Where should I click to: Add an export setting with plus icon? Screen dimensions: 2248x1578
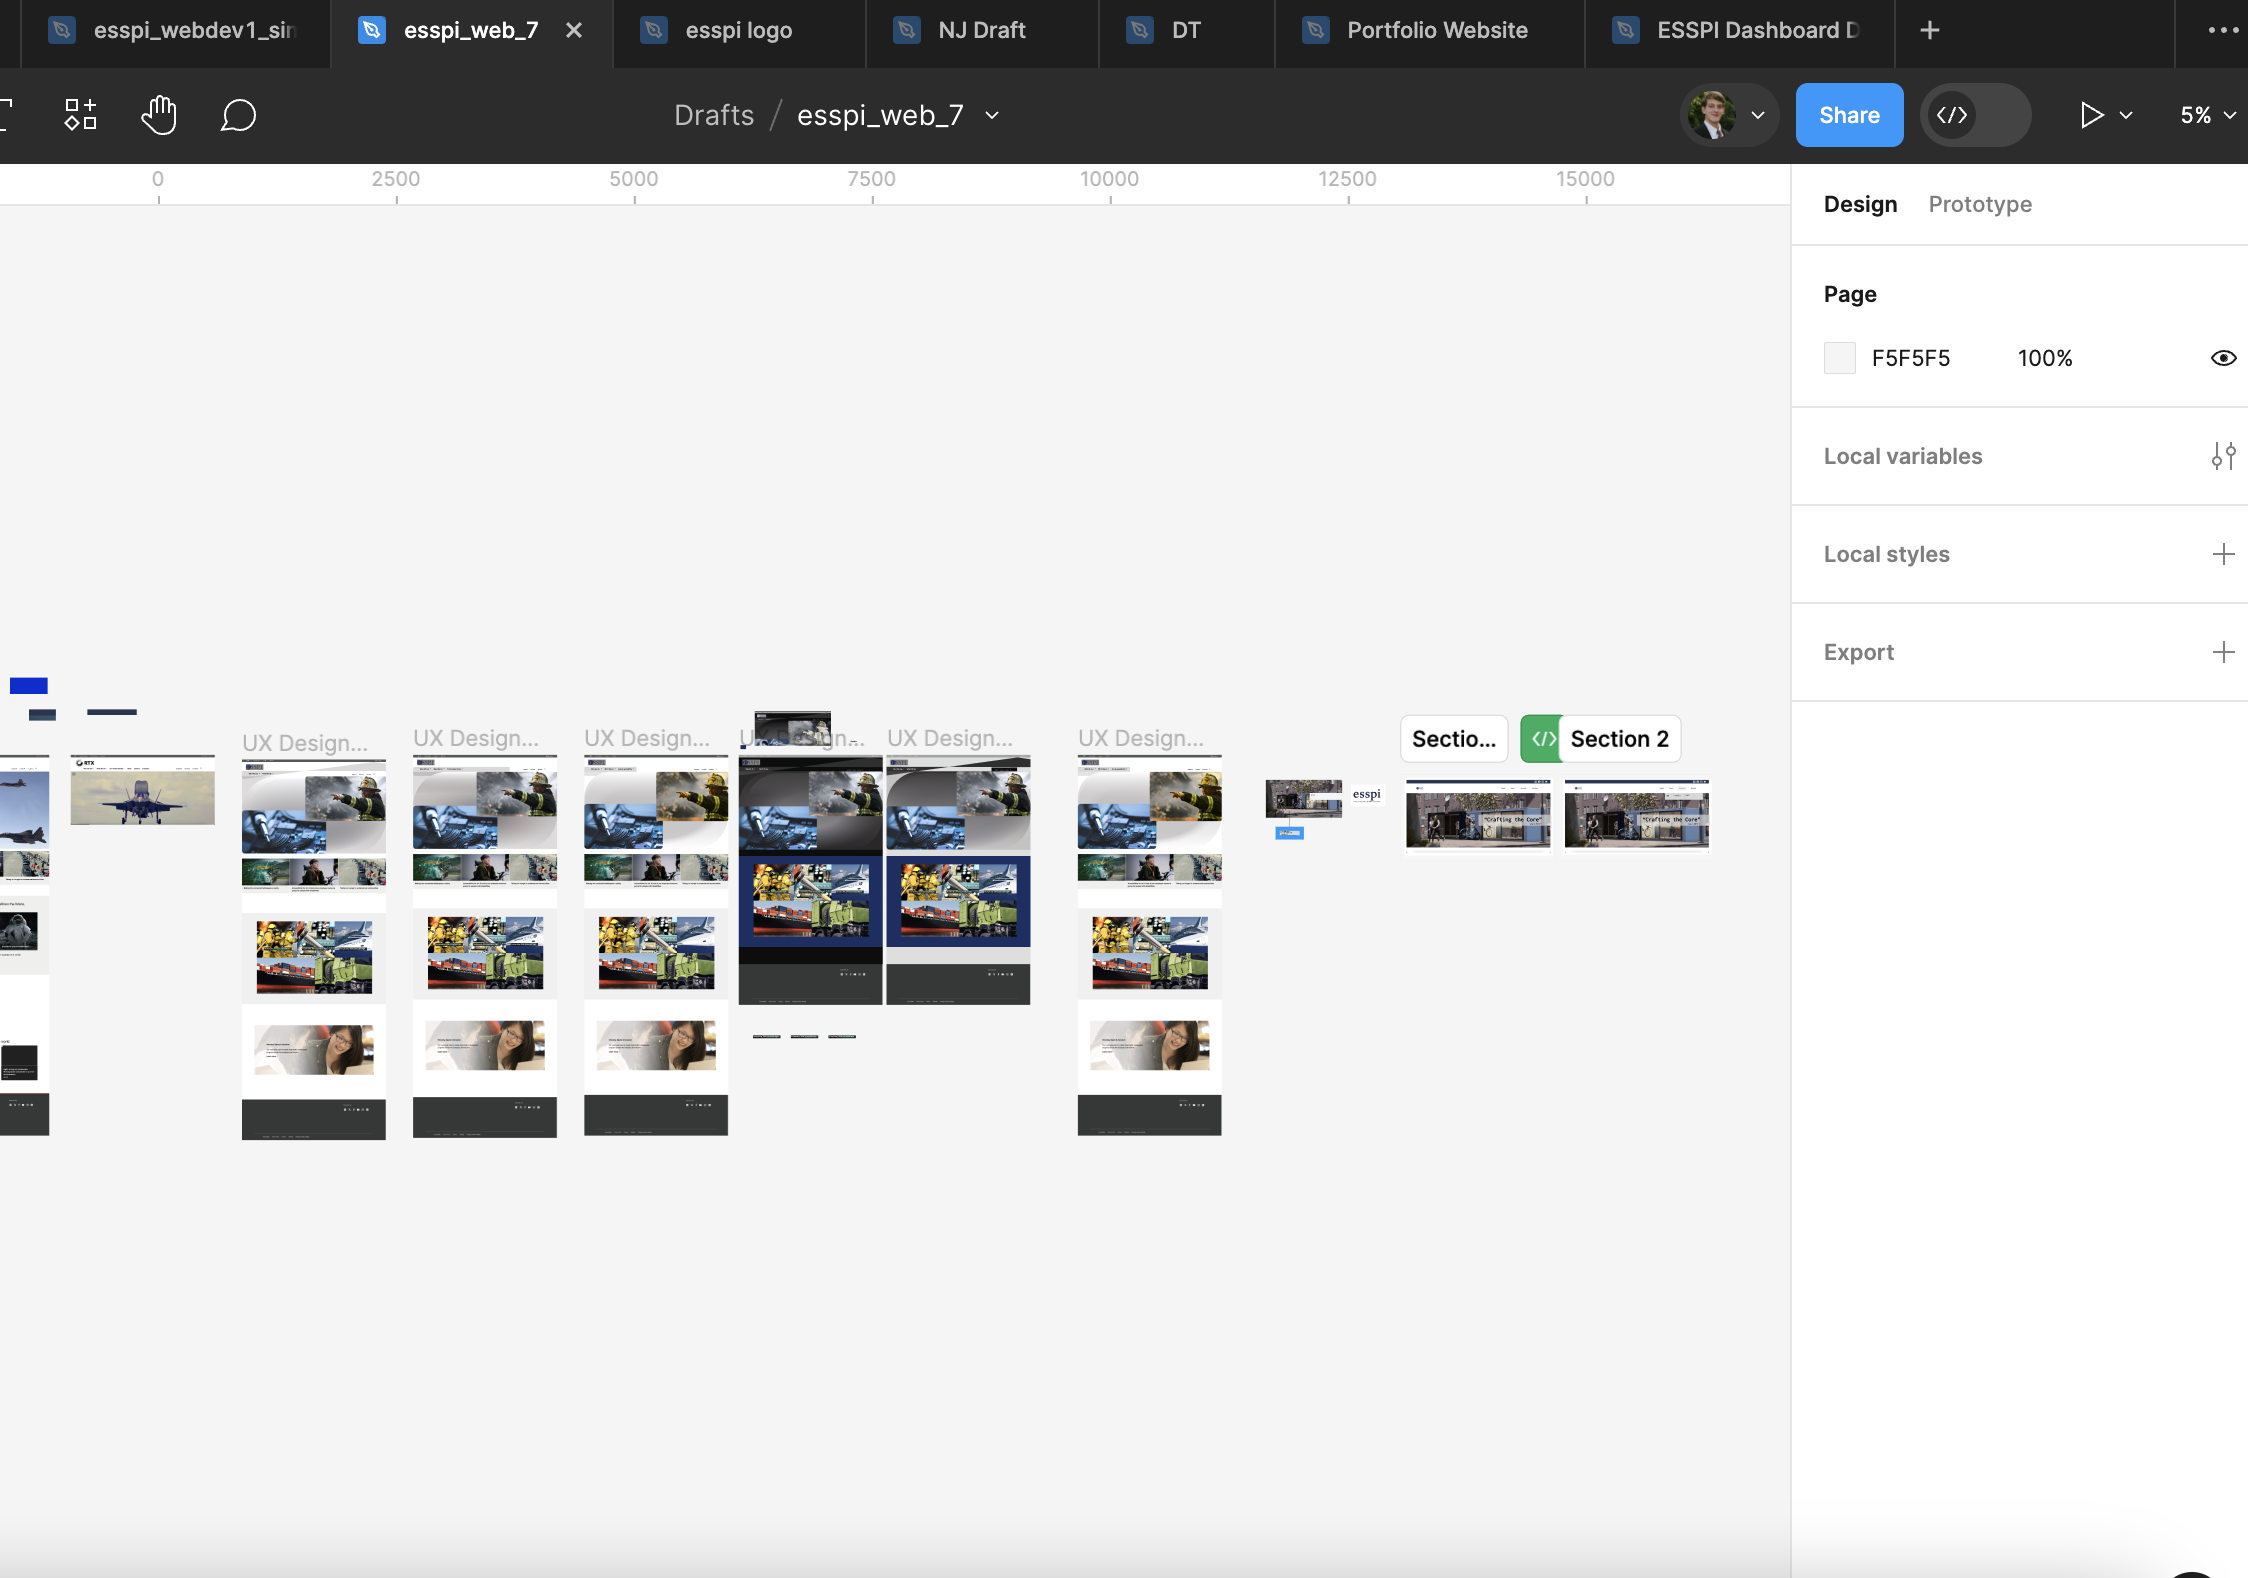[x=2223, y=652]
